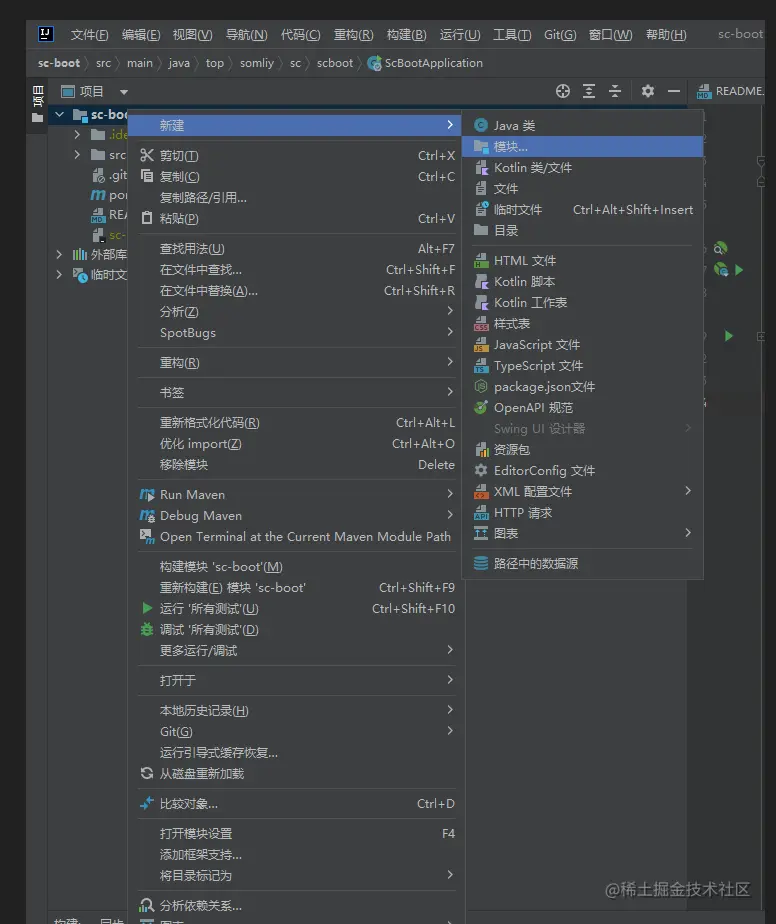Expand the XML 配置文件 submenu arrow
This screenshot has width=776, height=924.
click(688, 490)
